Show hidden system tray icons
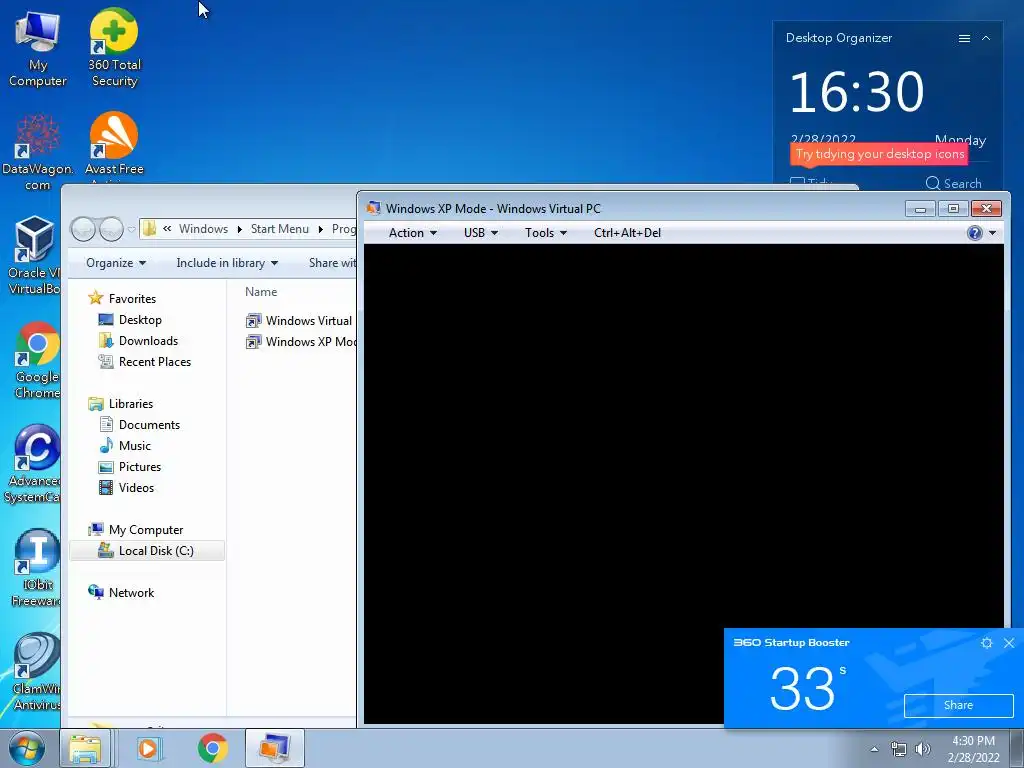1024x768 pixels. [874, 749]
